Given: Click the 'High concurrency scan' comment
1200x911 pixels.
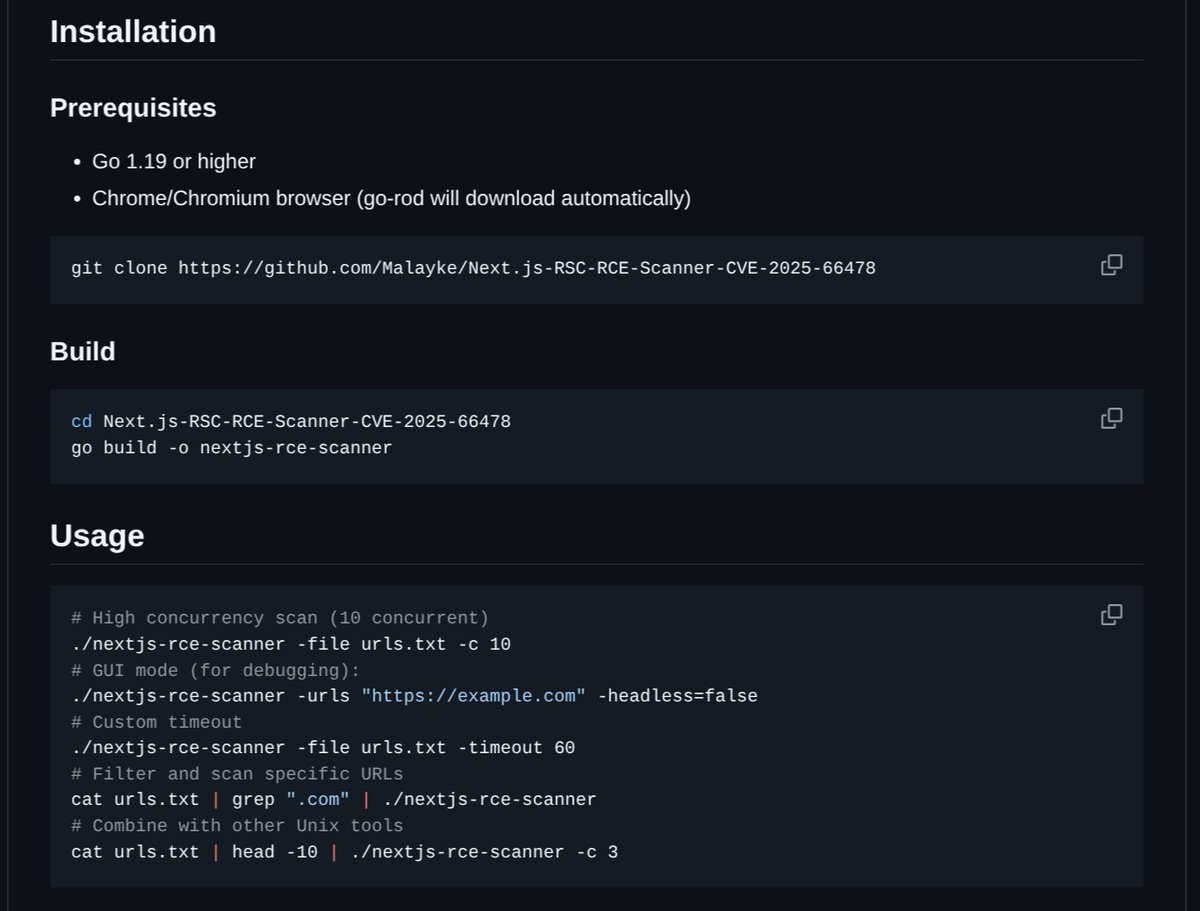Looking at the screenshot, I should pyautogui.click(x=280, y=618).
